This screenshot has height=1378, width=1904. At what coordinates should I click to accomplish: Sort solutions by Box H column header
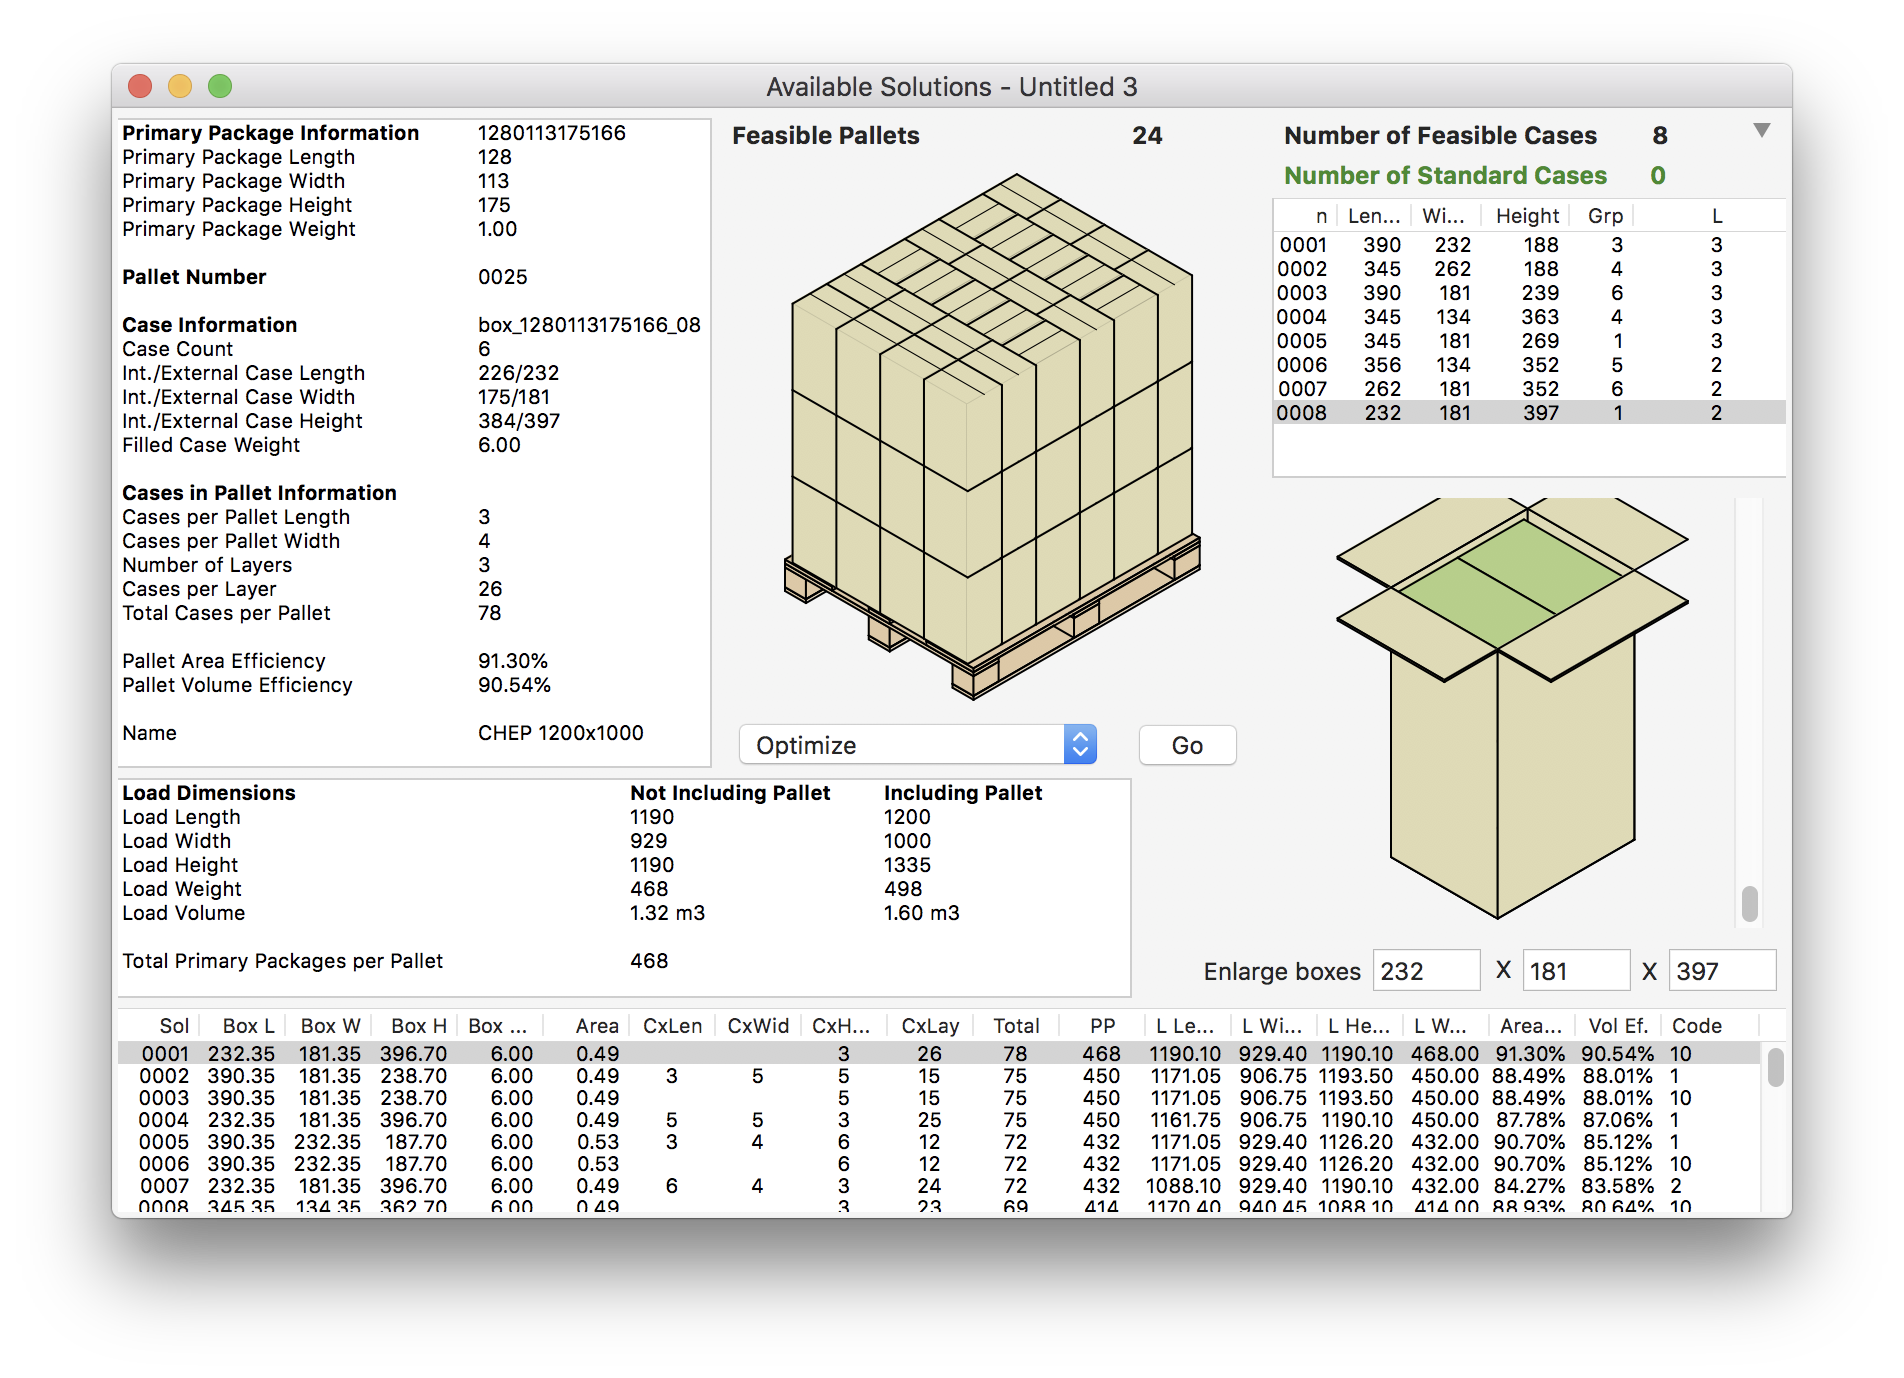[x=414, y=1026]
